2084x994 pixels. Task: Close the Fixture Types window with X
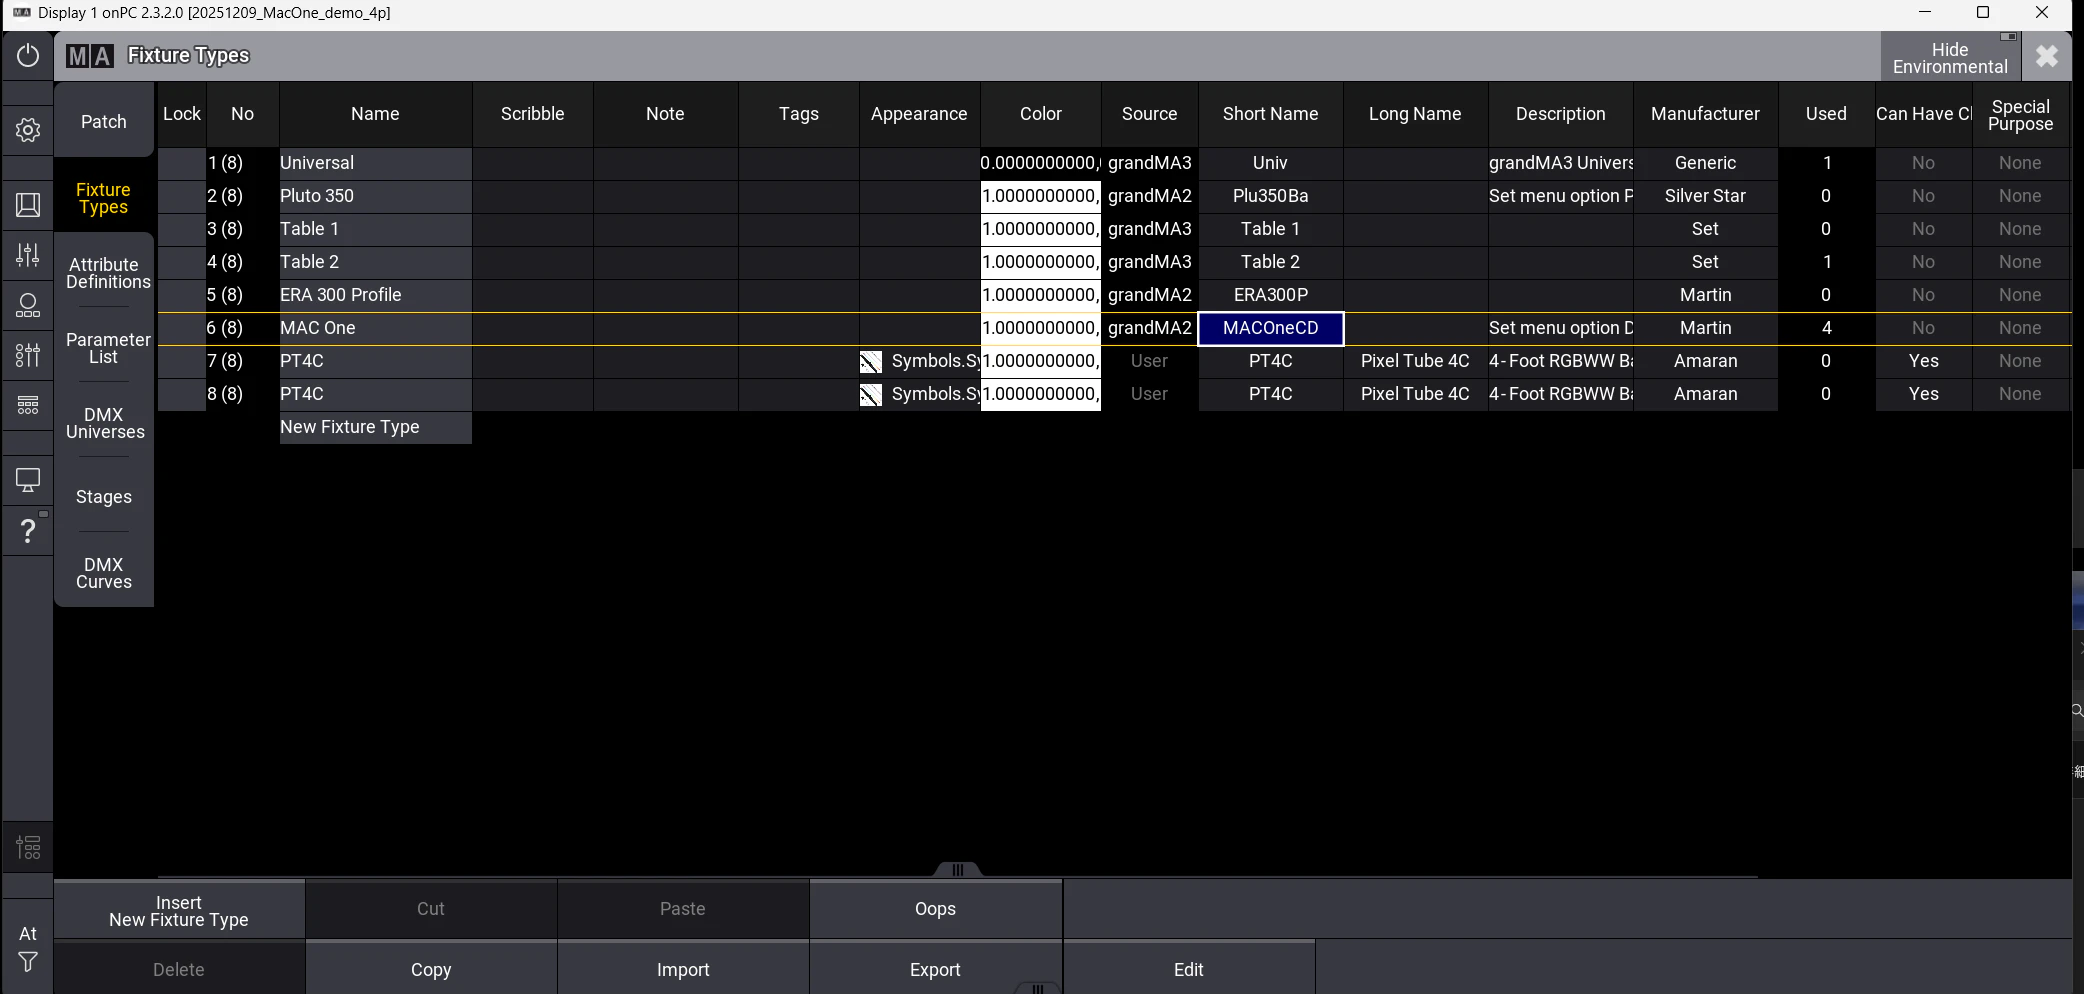click(x=2047, y=56)
